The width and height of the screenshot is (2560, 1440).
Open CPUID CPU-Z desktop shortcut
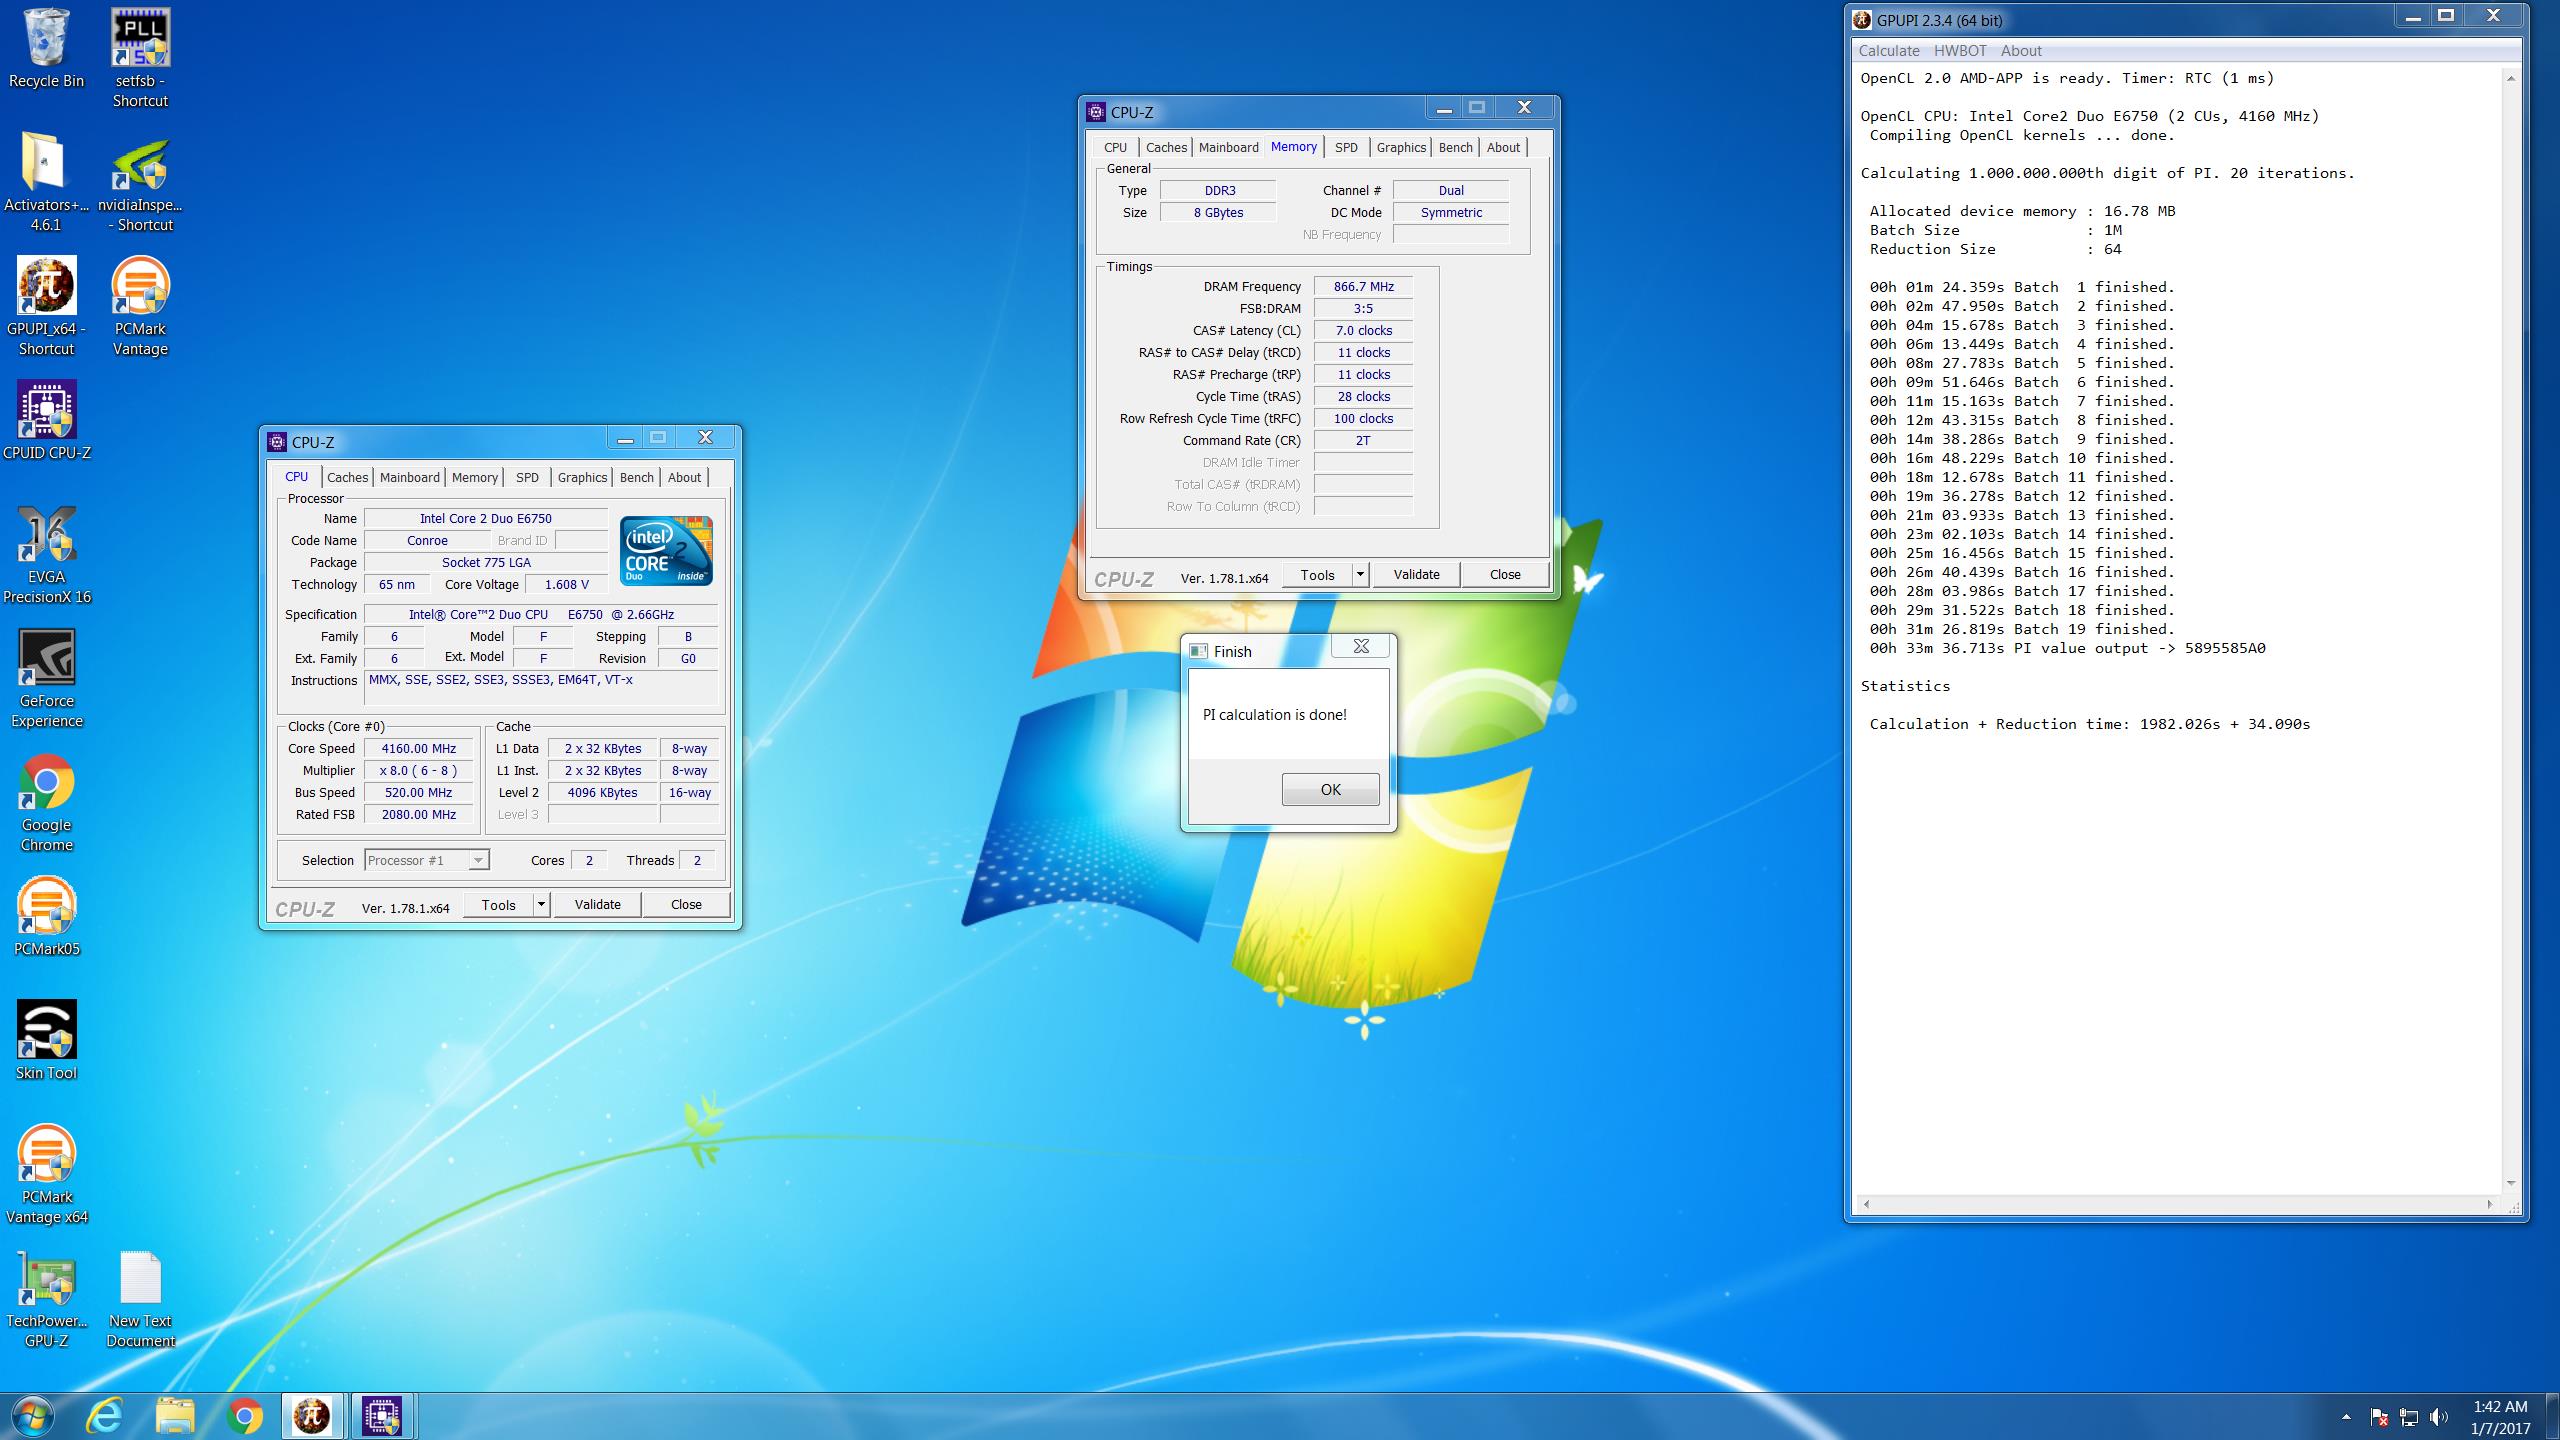pyautogui.click(x=46, y=420)
